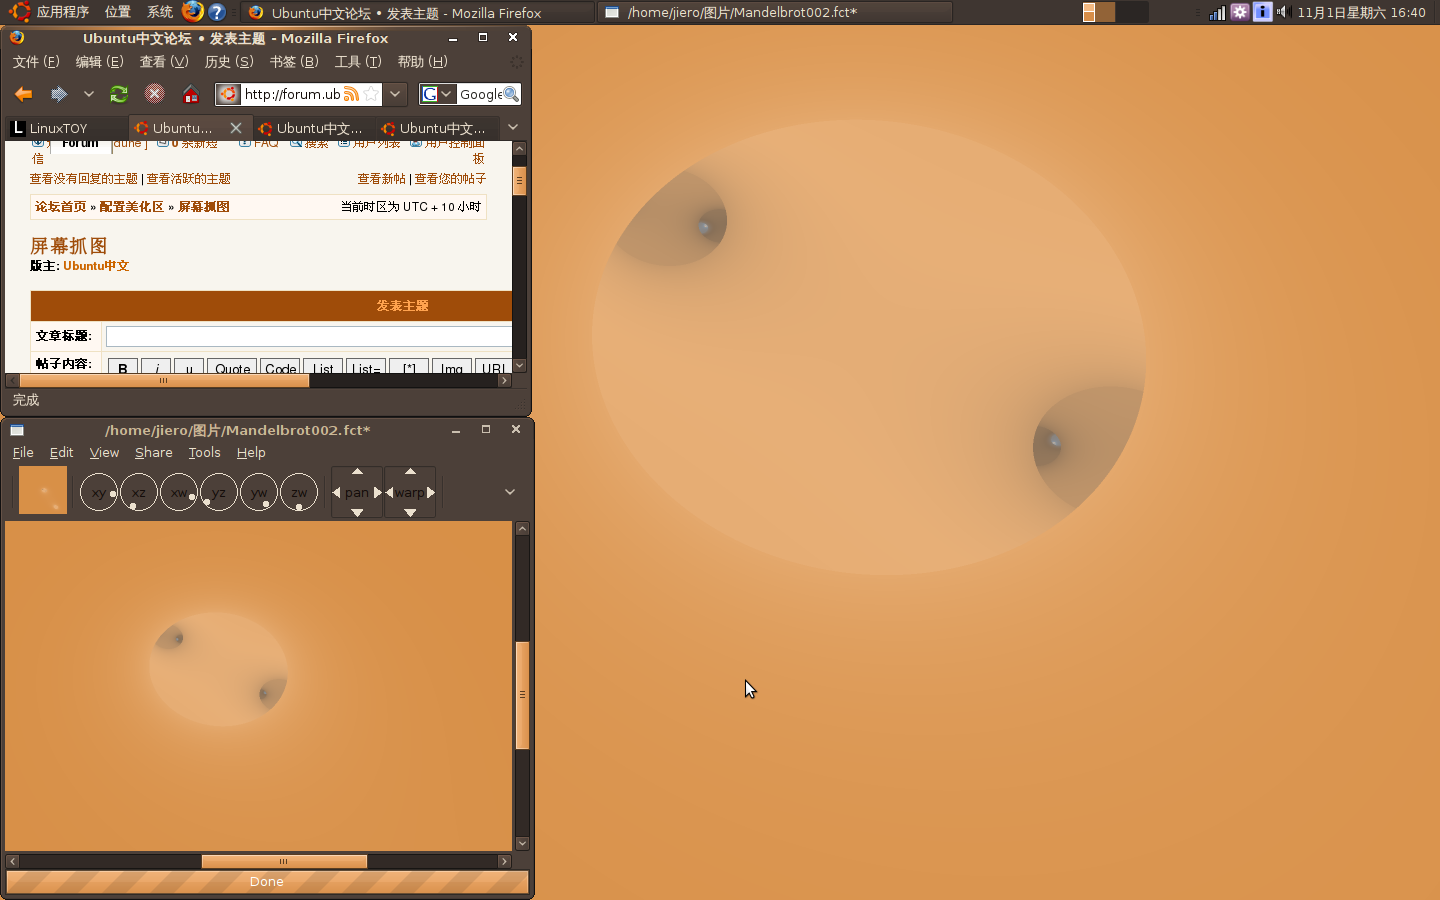Viewport: 1440px width, 900px height.
Task: Stop loading with the red X icon
Action: pyautogui.click(x=154, y=94)
